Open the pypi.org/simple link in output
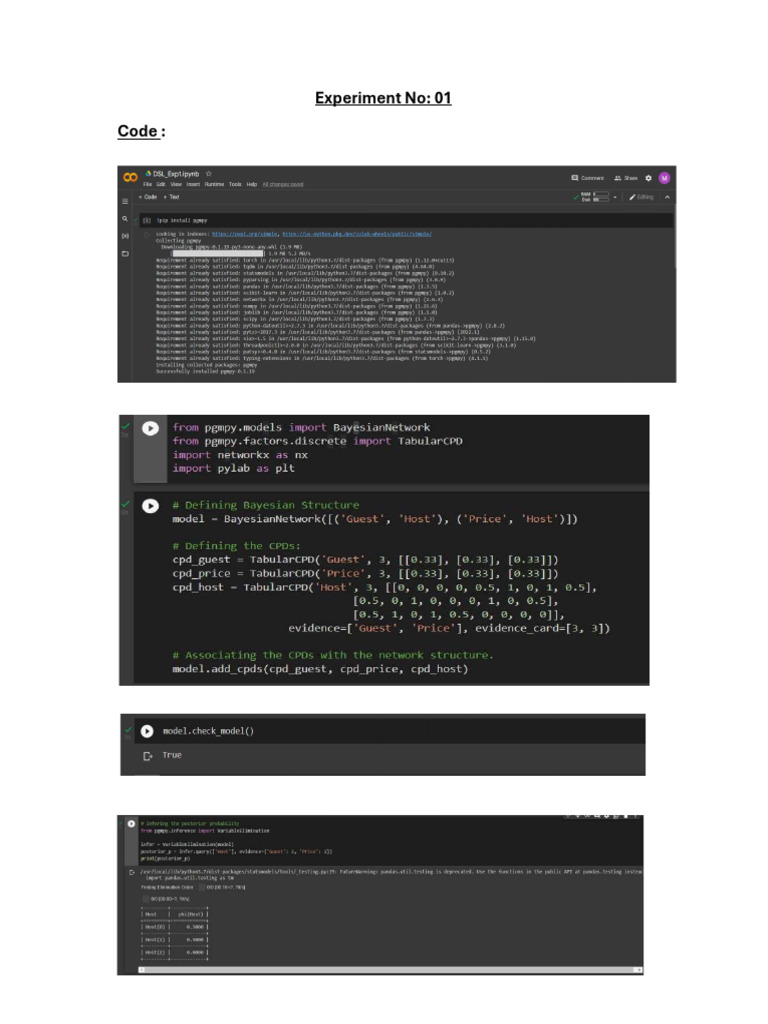768x1024 pixels. [246, 233]
